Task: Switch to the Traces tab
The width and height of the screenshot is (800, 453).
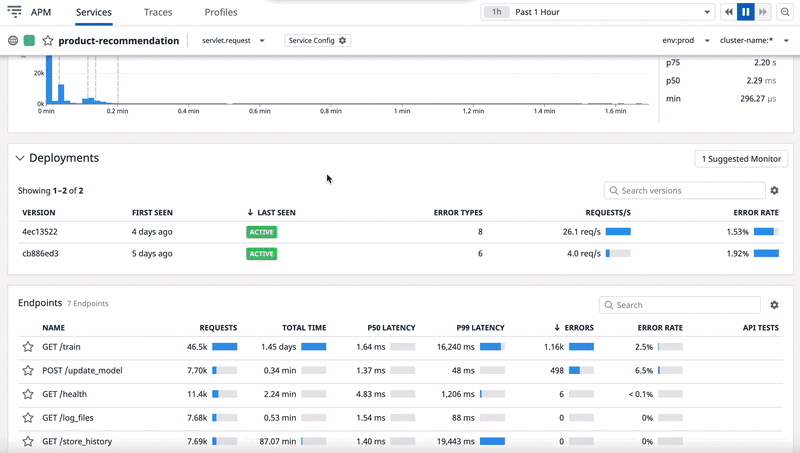Action: (158, 13)
